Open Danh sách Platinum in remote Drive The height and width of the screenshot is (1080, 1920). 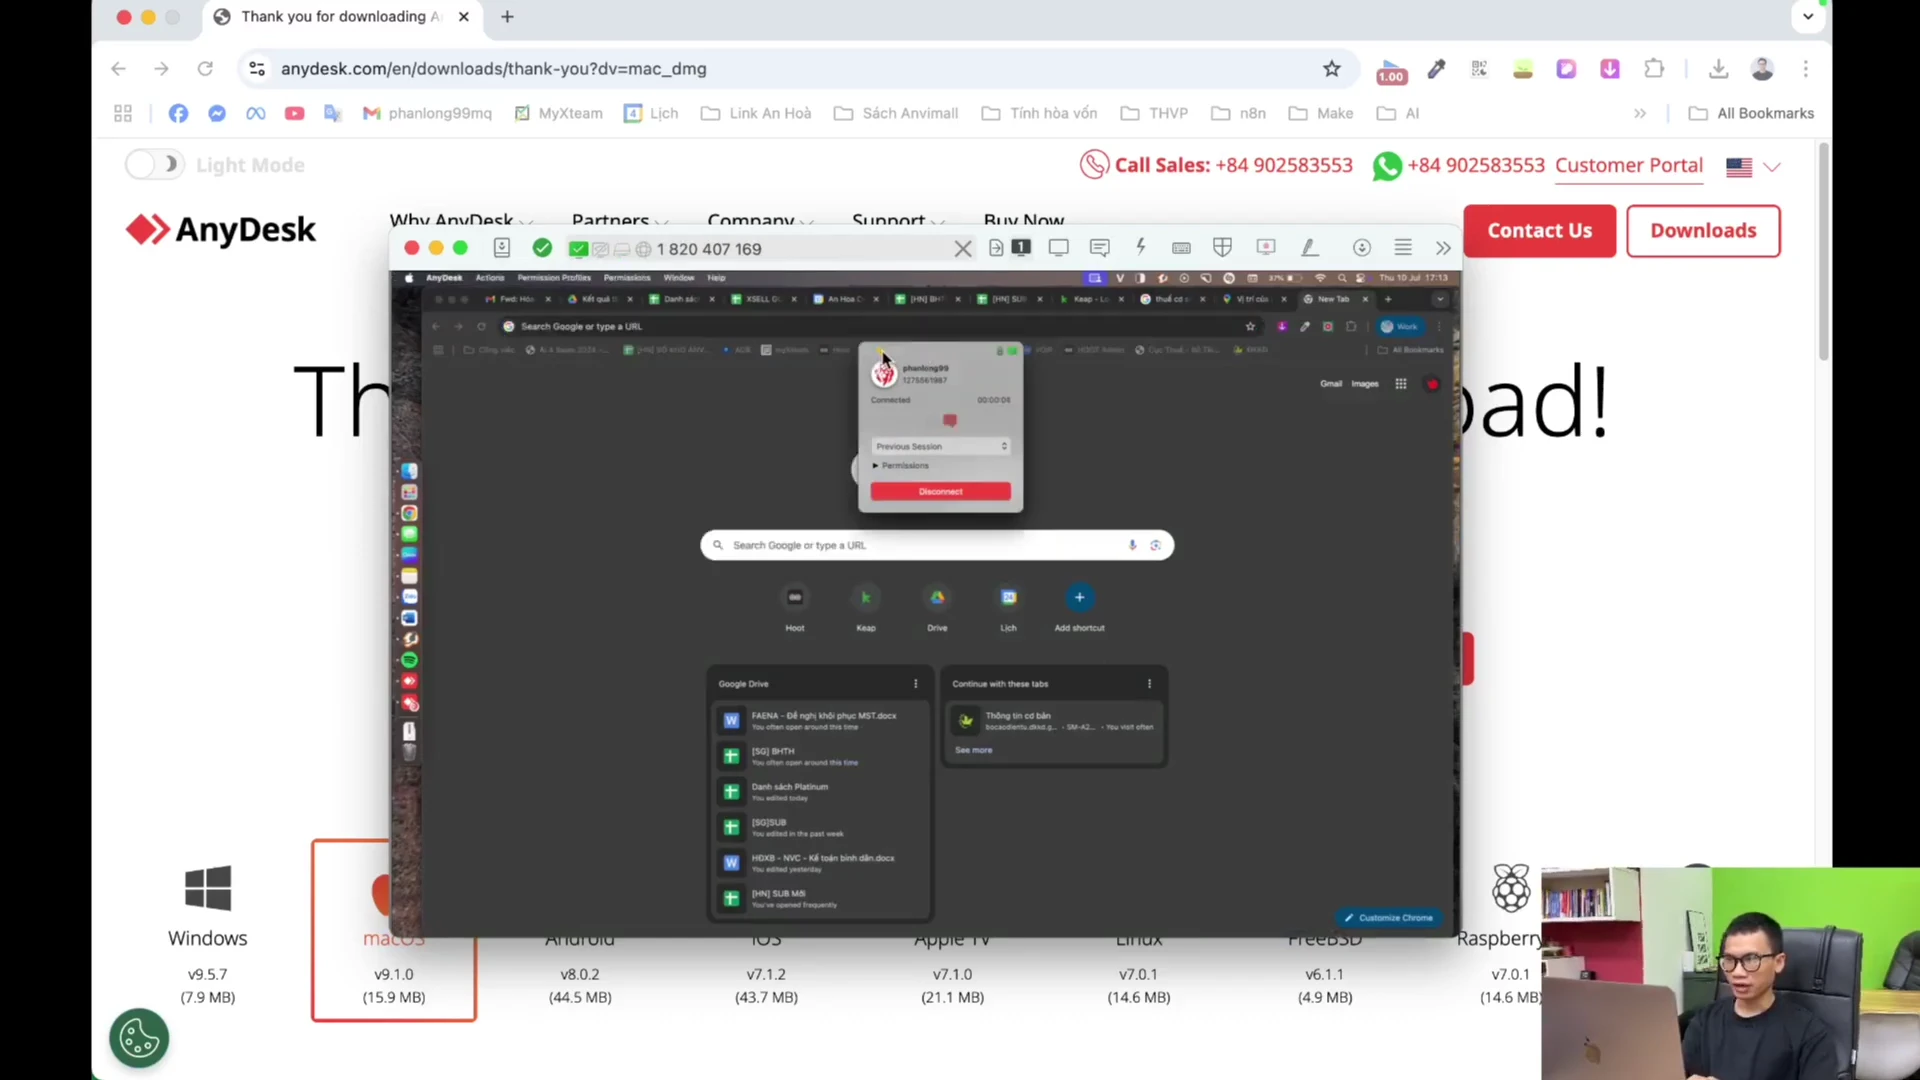click(x=820, y=791)
